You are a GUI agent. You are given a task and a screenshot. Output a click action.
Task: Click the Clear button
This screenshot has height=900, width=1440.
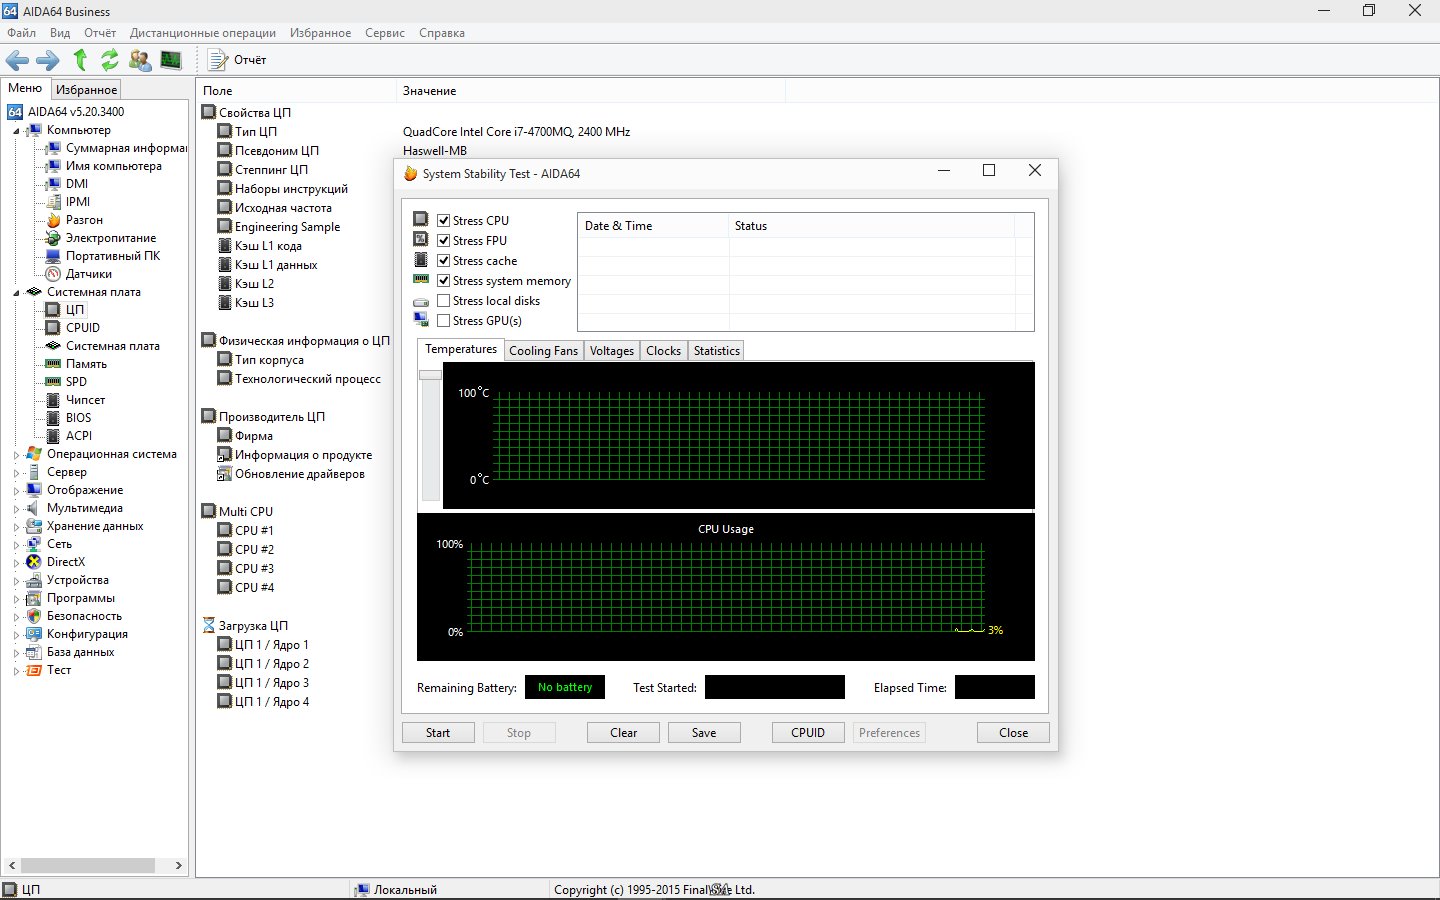(623, 733)
